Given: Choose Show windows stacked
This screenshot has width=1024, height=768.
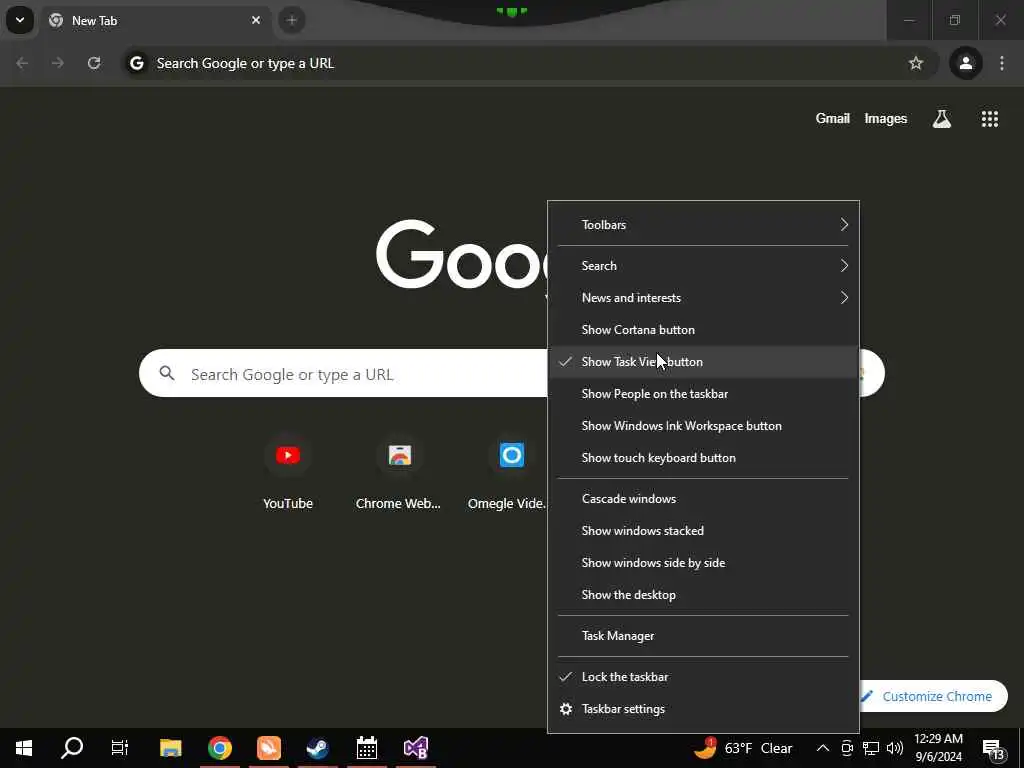Looking at the screenshot, I should click(x=703, y=531).
